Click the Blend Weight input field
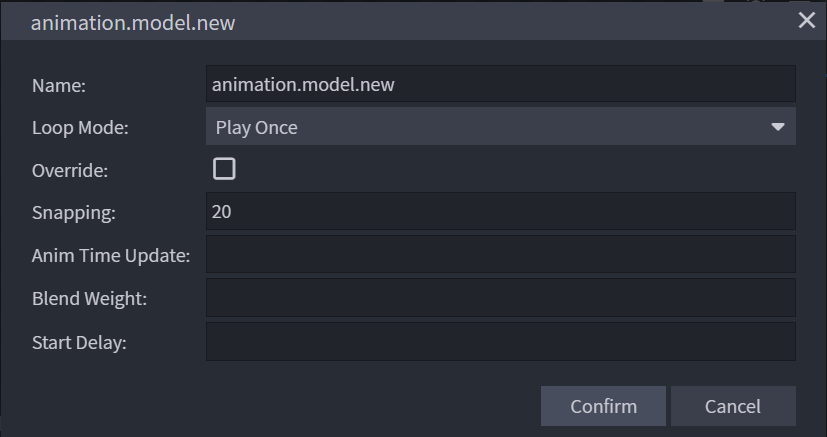Screen dimensions: 827x437 500,298
